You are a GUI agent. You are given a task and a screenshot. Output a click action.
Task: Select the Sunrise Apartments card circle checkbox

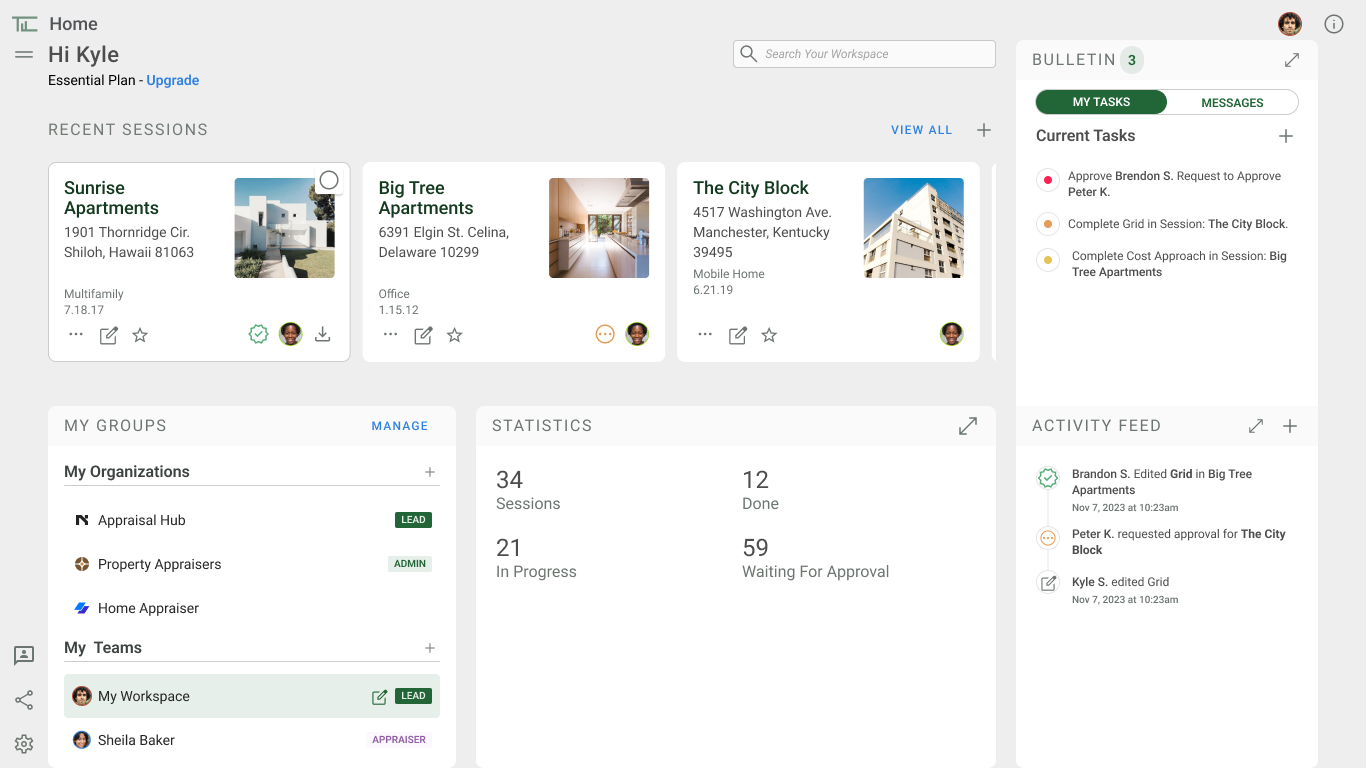pos(329,180)
